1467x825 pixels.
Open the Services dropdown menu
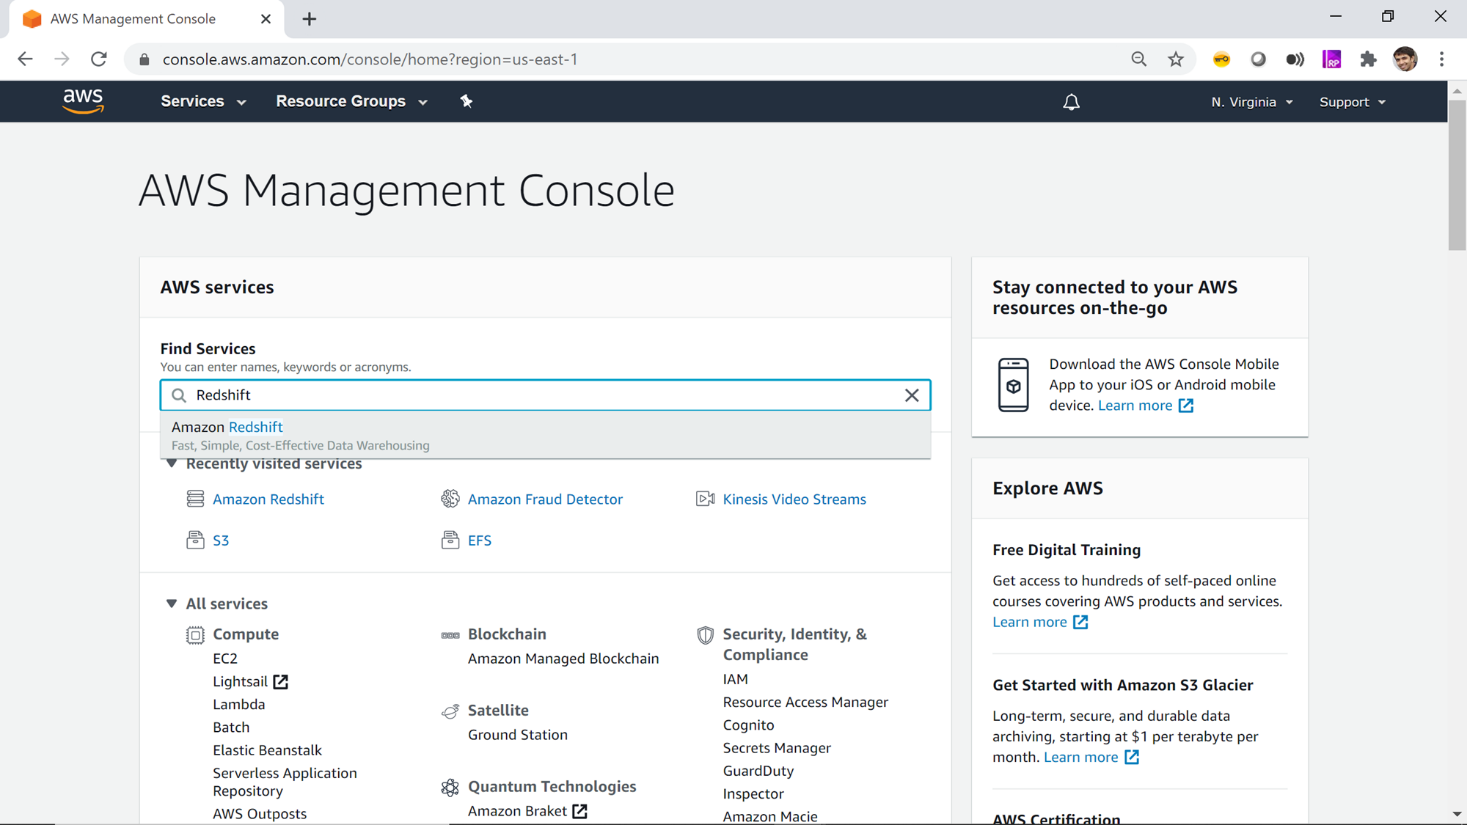tap(203, 101)
